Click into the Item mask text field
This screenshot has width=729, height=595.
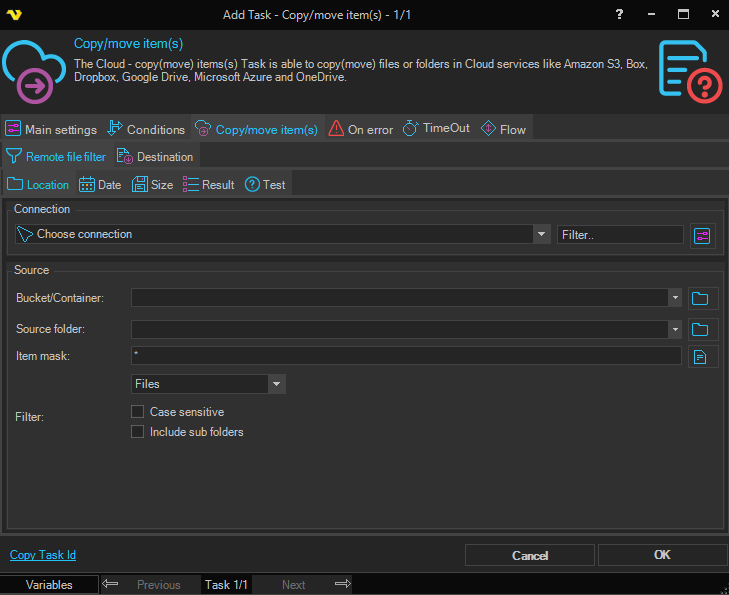[x=405, y=356]
